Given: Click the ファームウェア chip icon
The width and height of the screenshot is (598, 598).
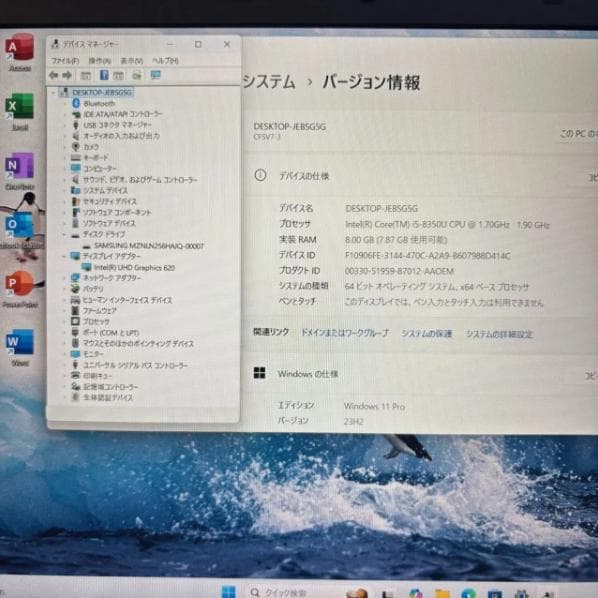Looking at the screenshot, I should coord(76,310).
